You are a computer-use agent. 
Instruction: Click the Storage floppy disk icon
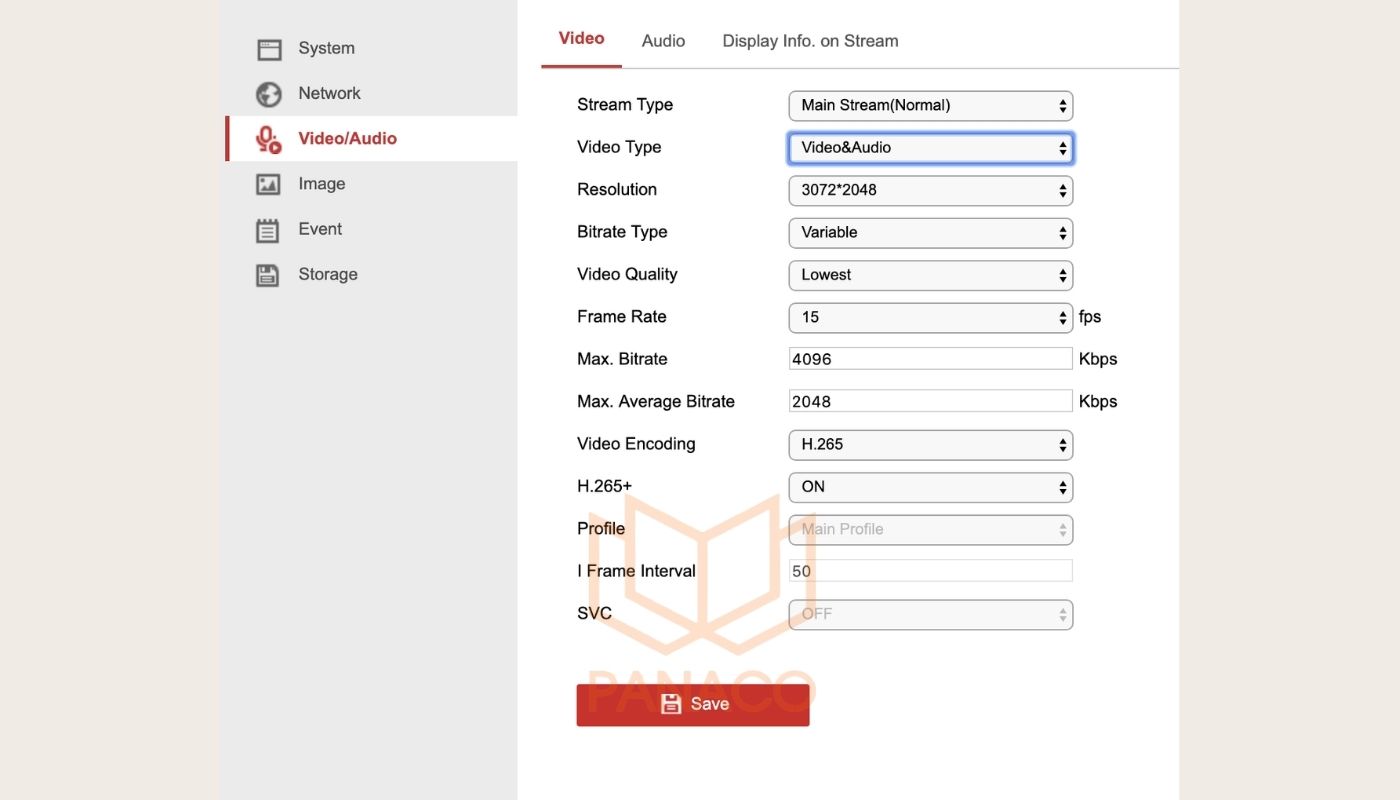[268, 275]
